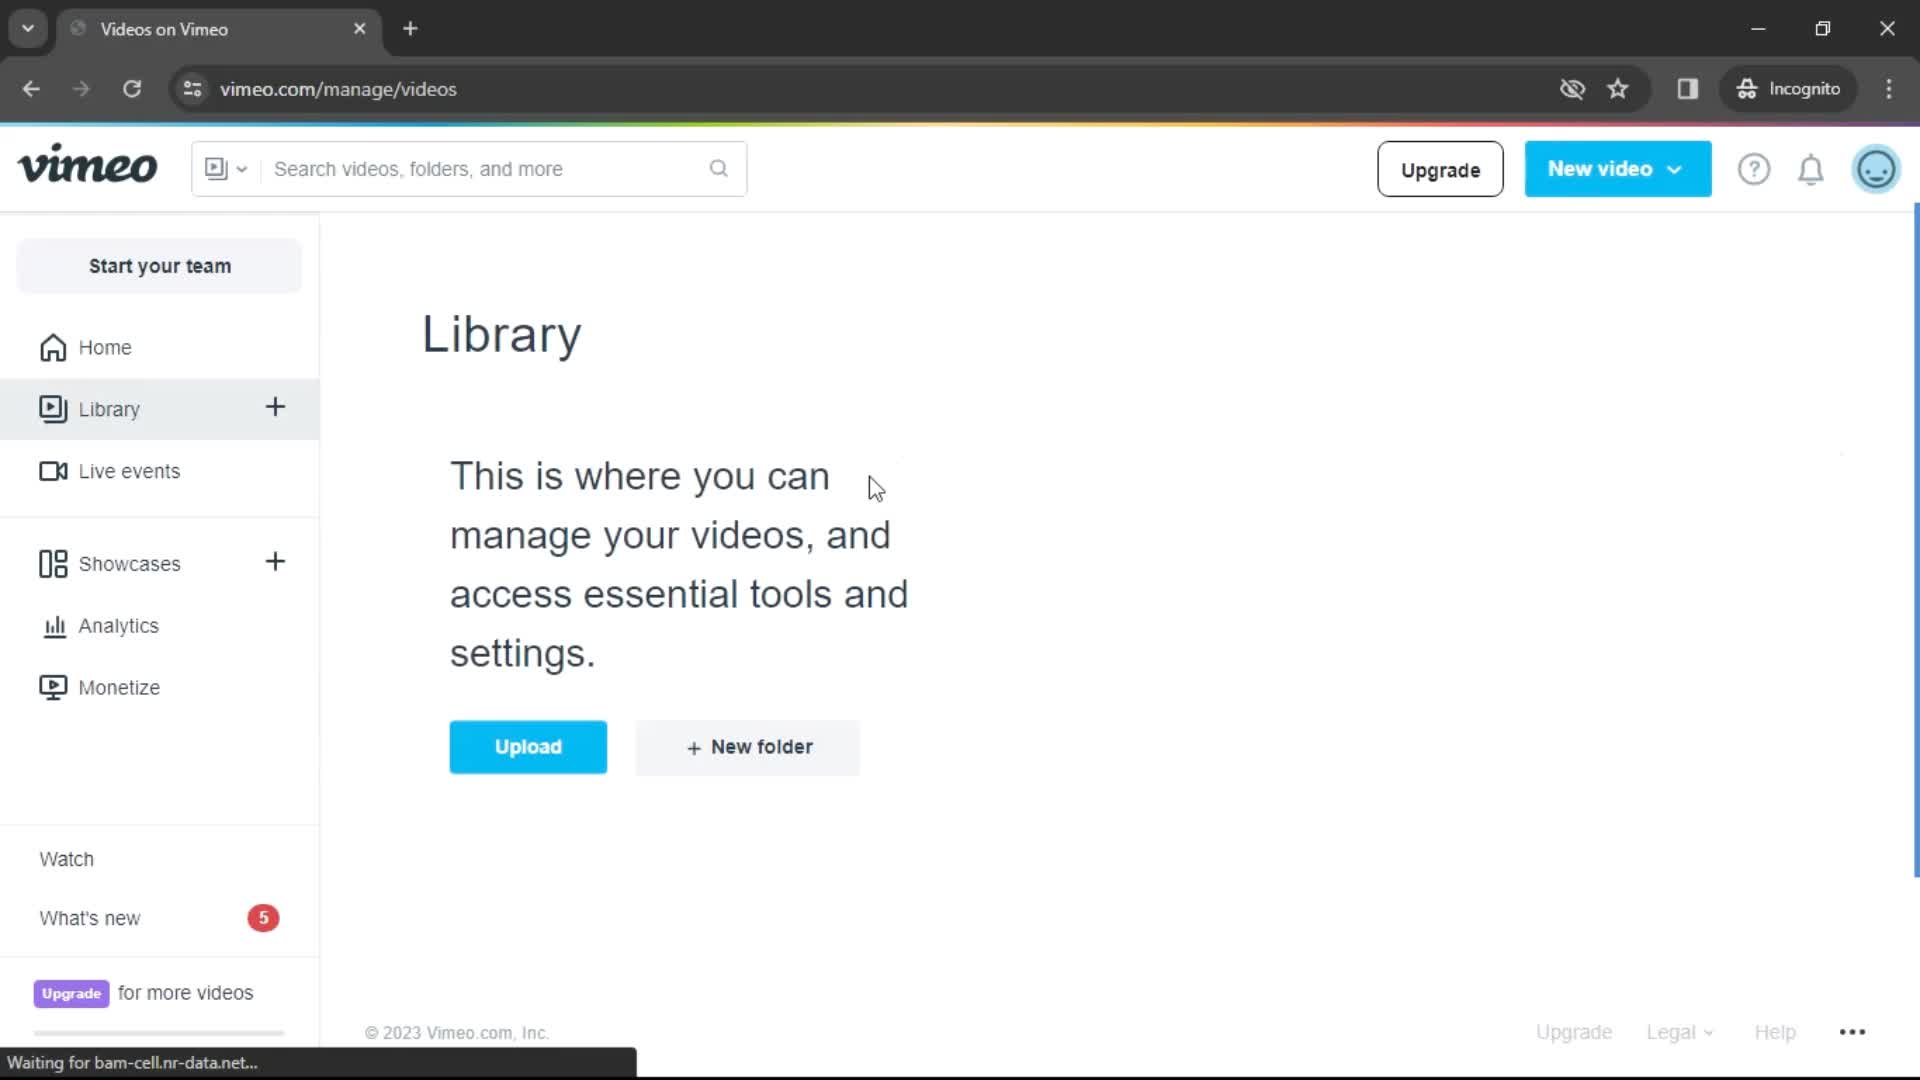Image resolution: width=1920 pixels, height=1080 pixels.
Task: Open the footer three-dots more menu
Action: pyautogui.click(x=1852, y=1032)
